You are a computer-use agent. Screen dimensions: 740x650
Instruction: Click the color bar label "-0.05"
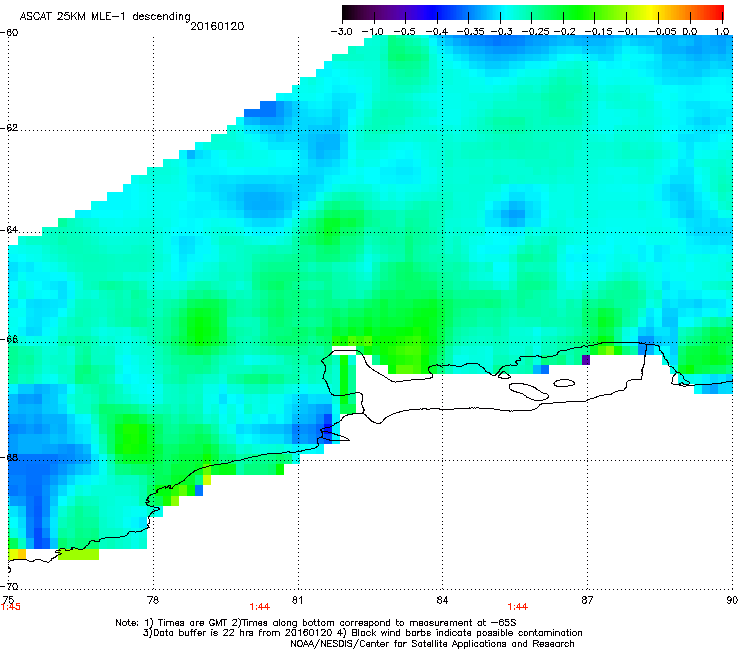pyautogui.click(x=662, y=32)
